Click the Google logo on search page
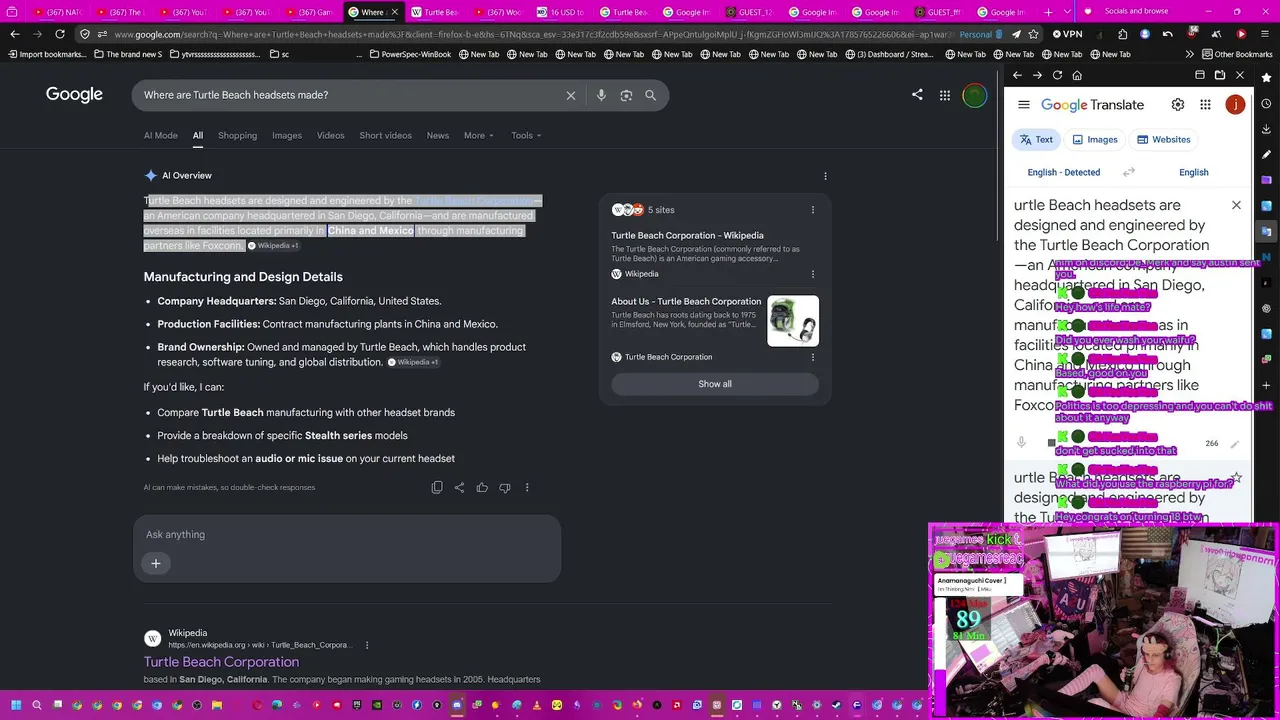This screenshot has height=720, width=1280. click(74, 95)
